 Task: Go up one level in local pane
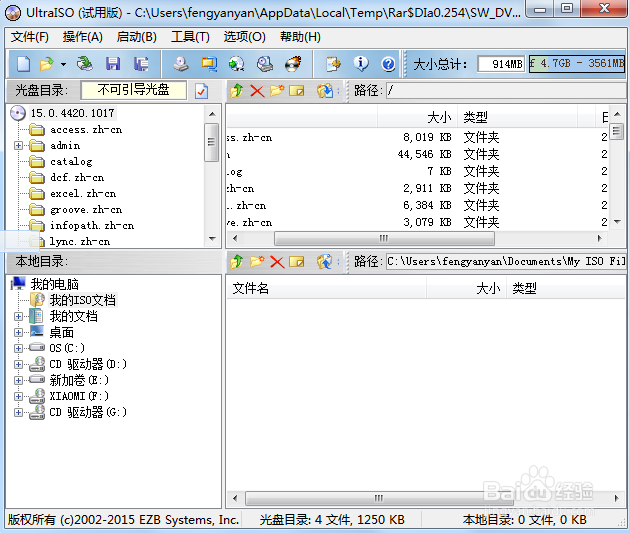pyautogui.click(x=237, y=262)
